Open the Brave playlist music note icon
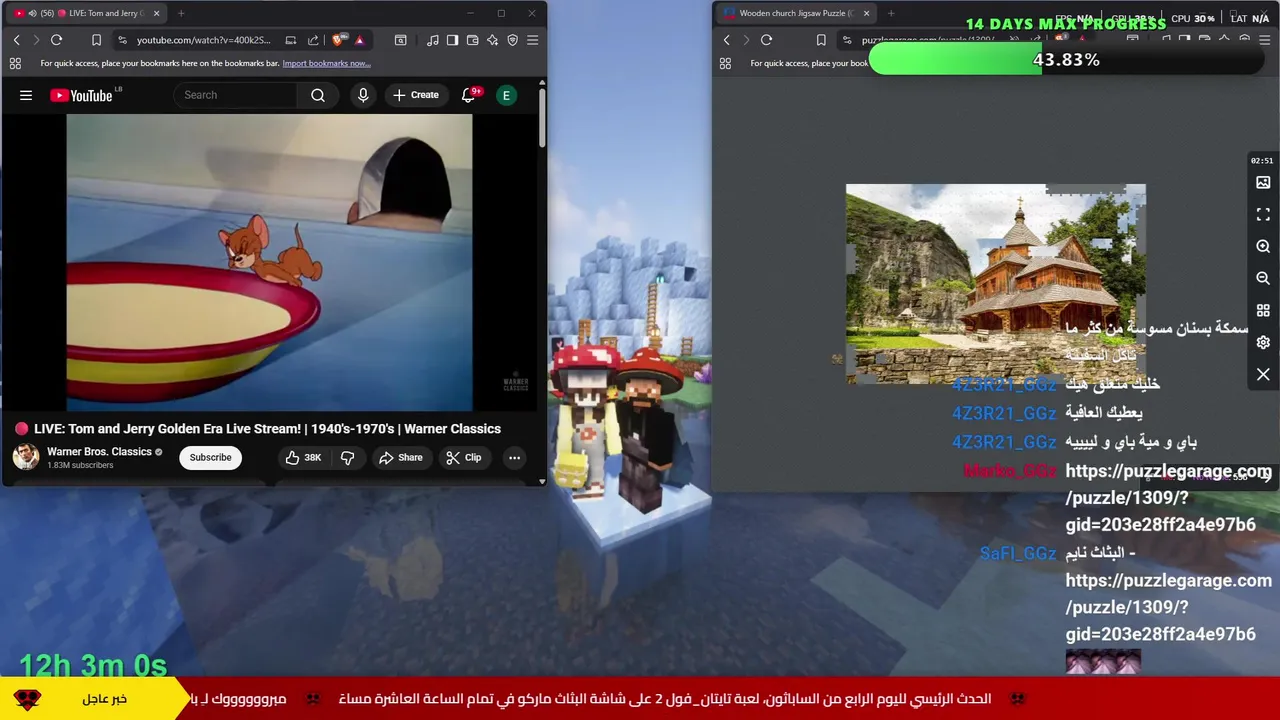 click(x=432, y=40)
